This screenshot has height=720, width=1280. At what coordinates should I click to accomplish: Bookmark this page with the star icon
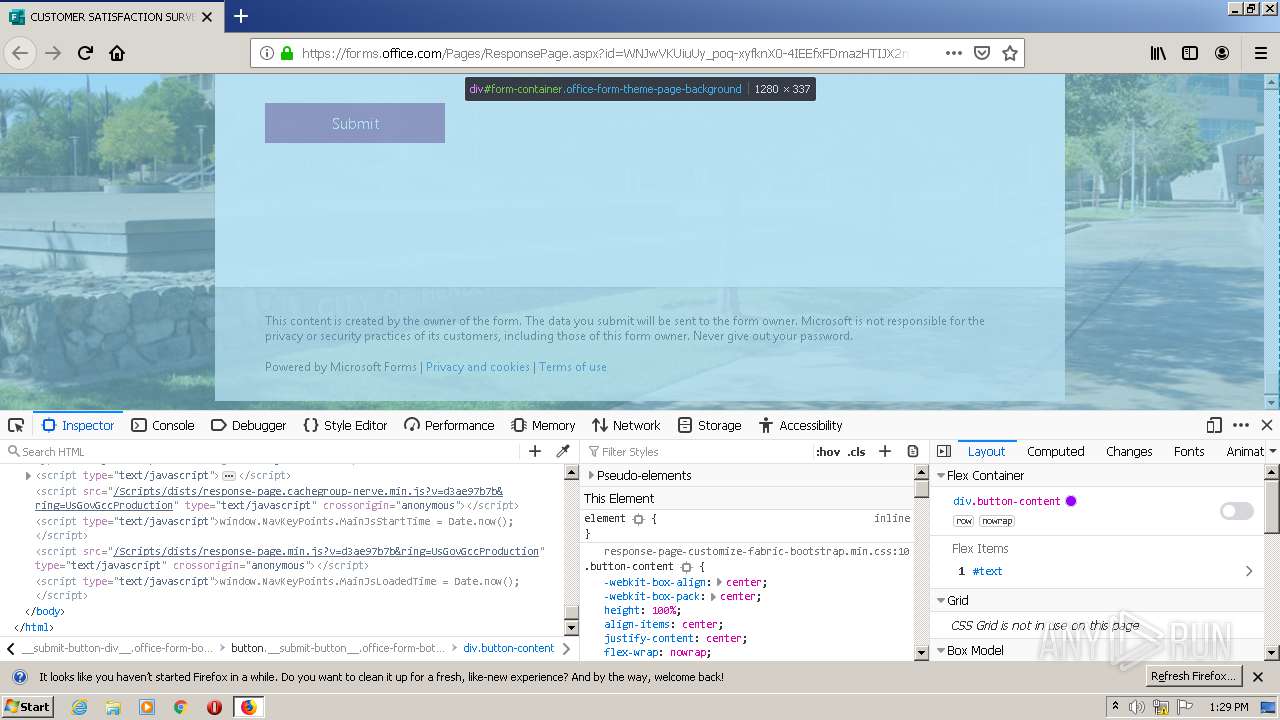pyautogui.click(x=1010, y=53)
